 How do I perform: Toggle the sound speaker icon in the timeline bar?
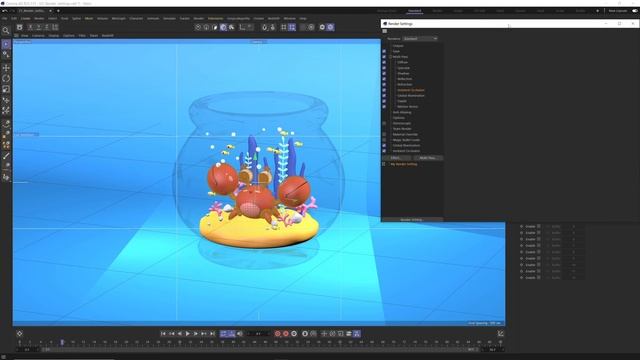coord(240,333)
